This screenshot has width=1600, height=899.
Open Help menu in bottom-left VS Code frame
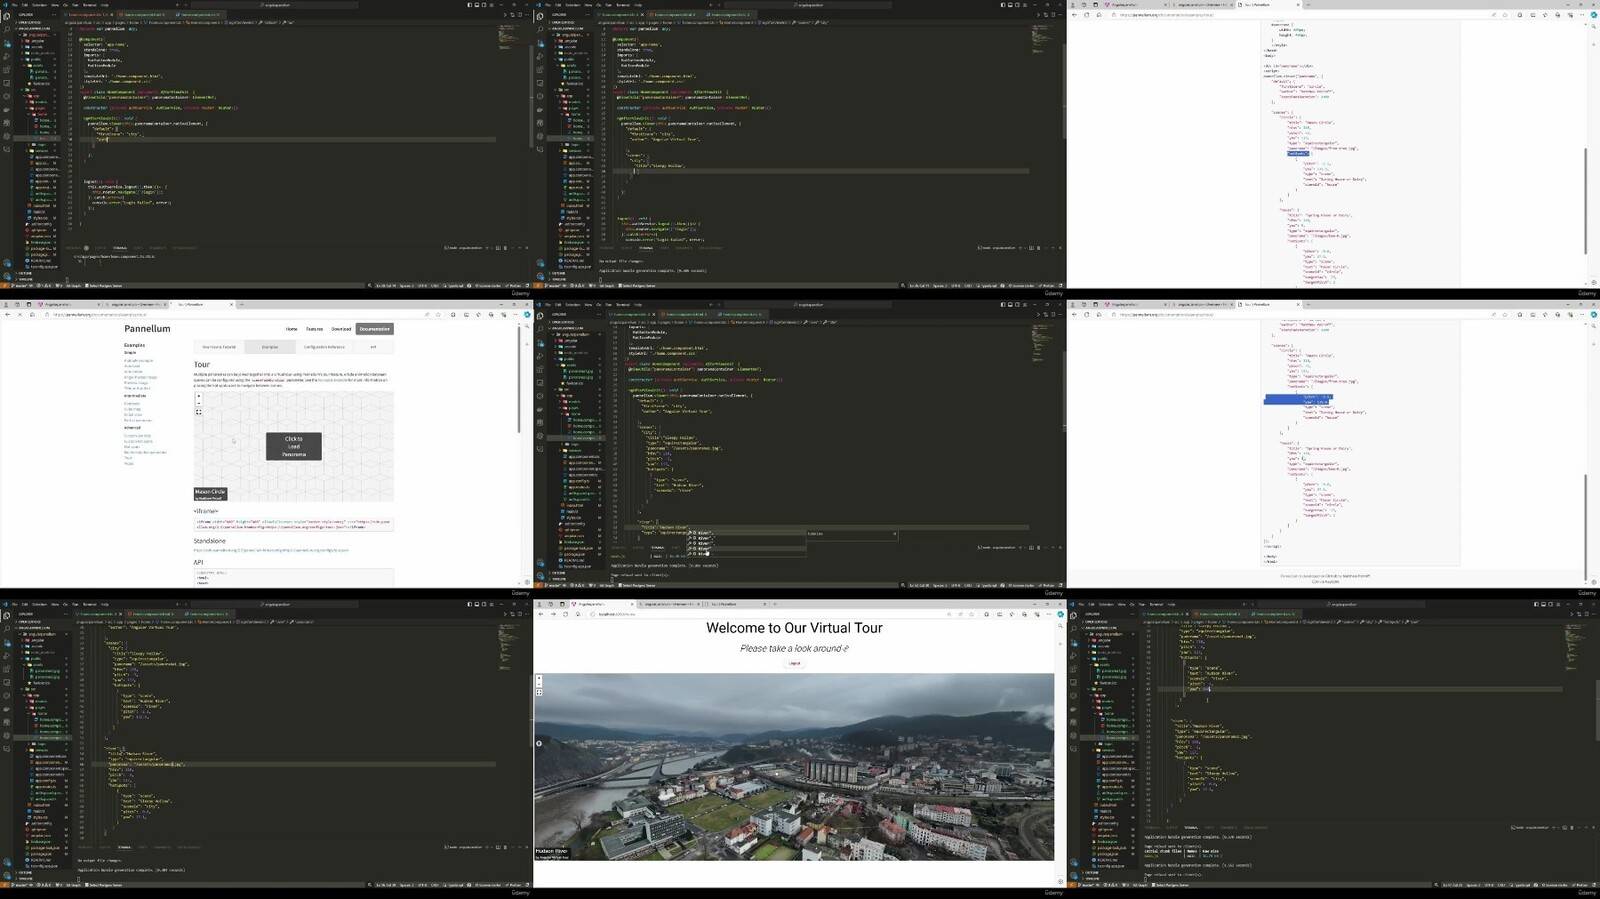click(x=105, y=604)
